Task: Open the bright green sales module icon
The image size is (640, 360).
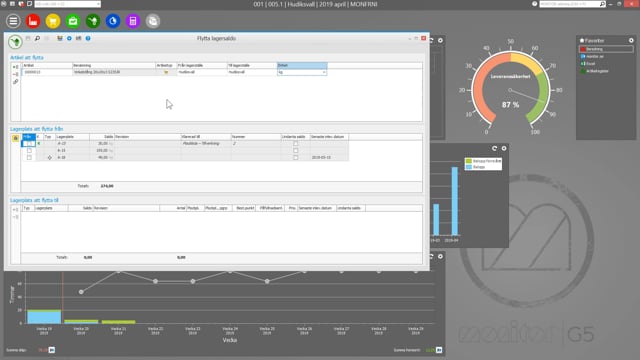Action: coord(73,21)
